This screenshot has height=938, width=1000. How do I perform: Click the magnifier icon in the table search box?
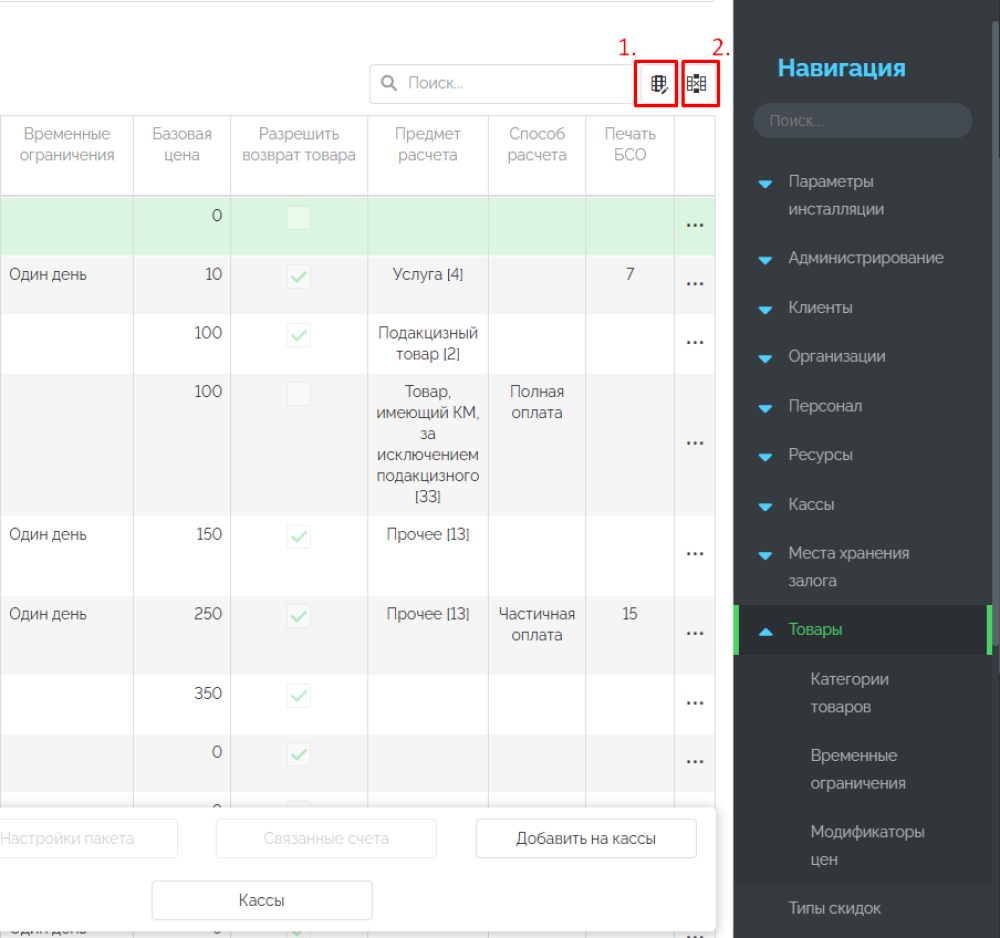click(389, 84)
